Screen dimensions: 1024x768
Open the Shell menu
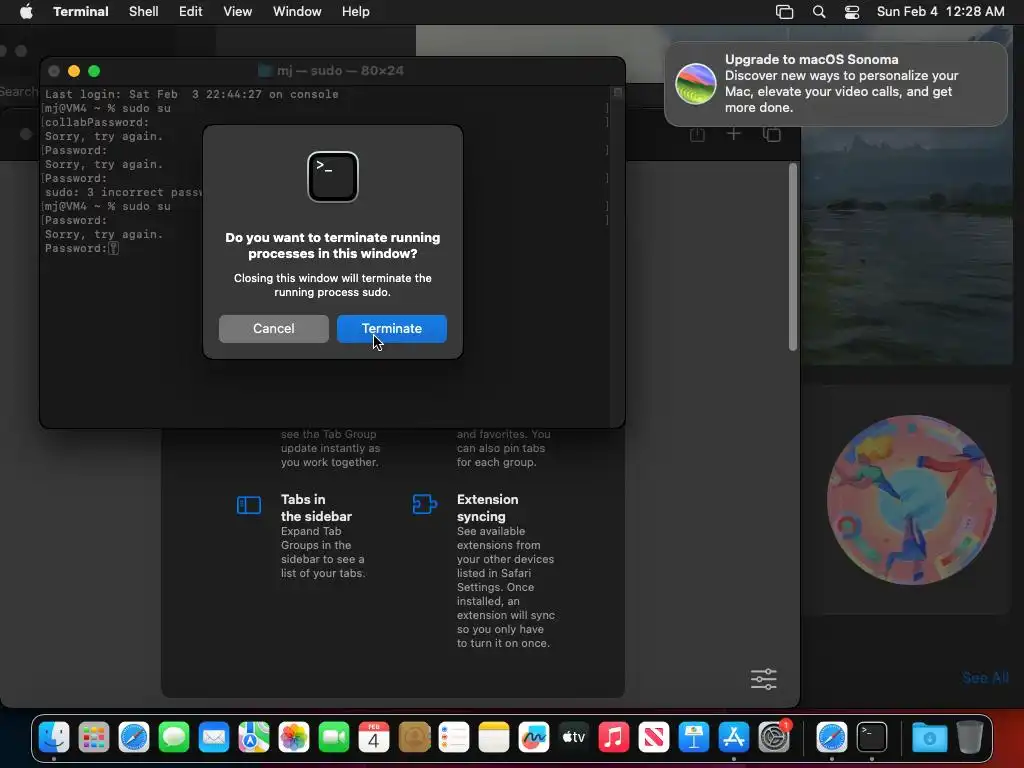pyautogui.click(x=144, y=12)
